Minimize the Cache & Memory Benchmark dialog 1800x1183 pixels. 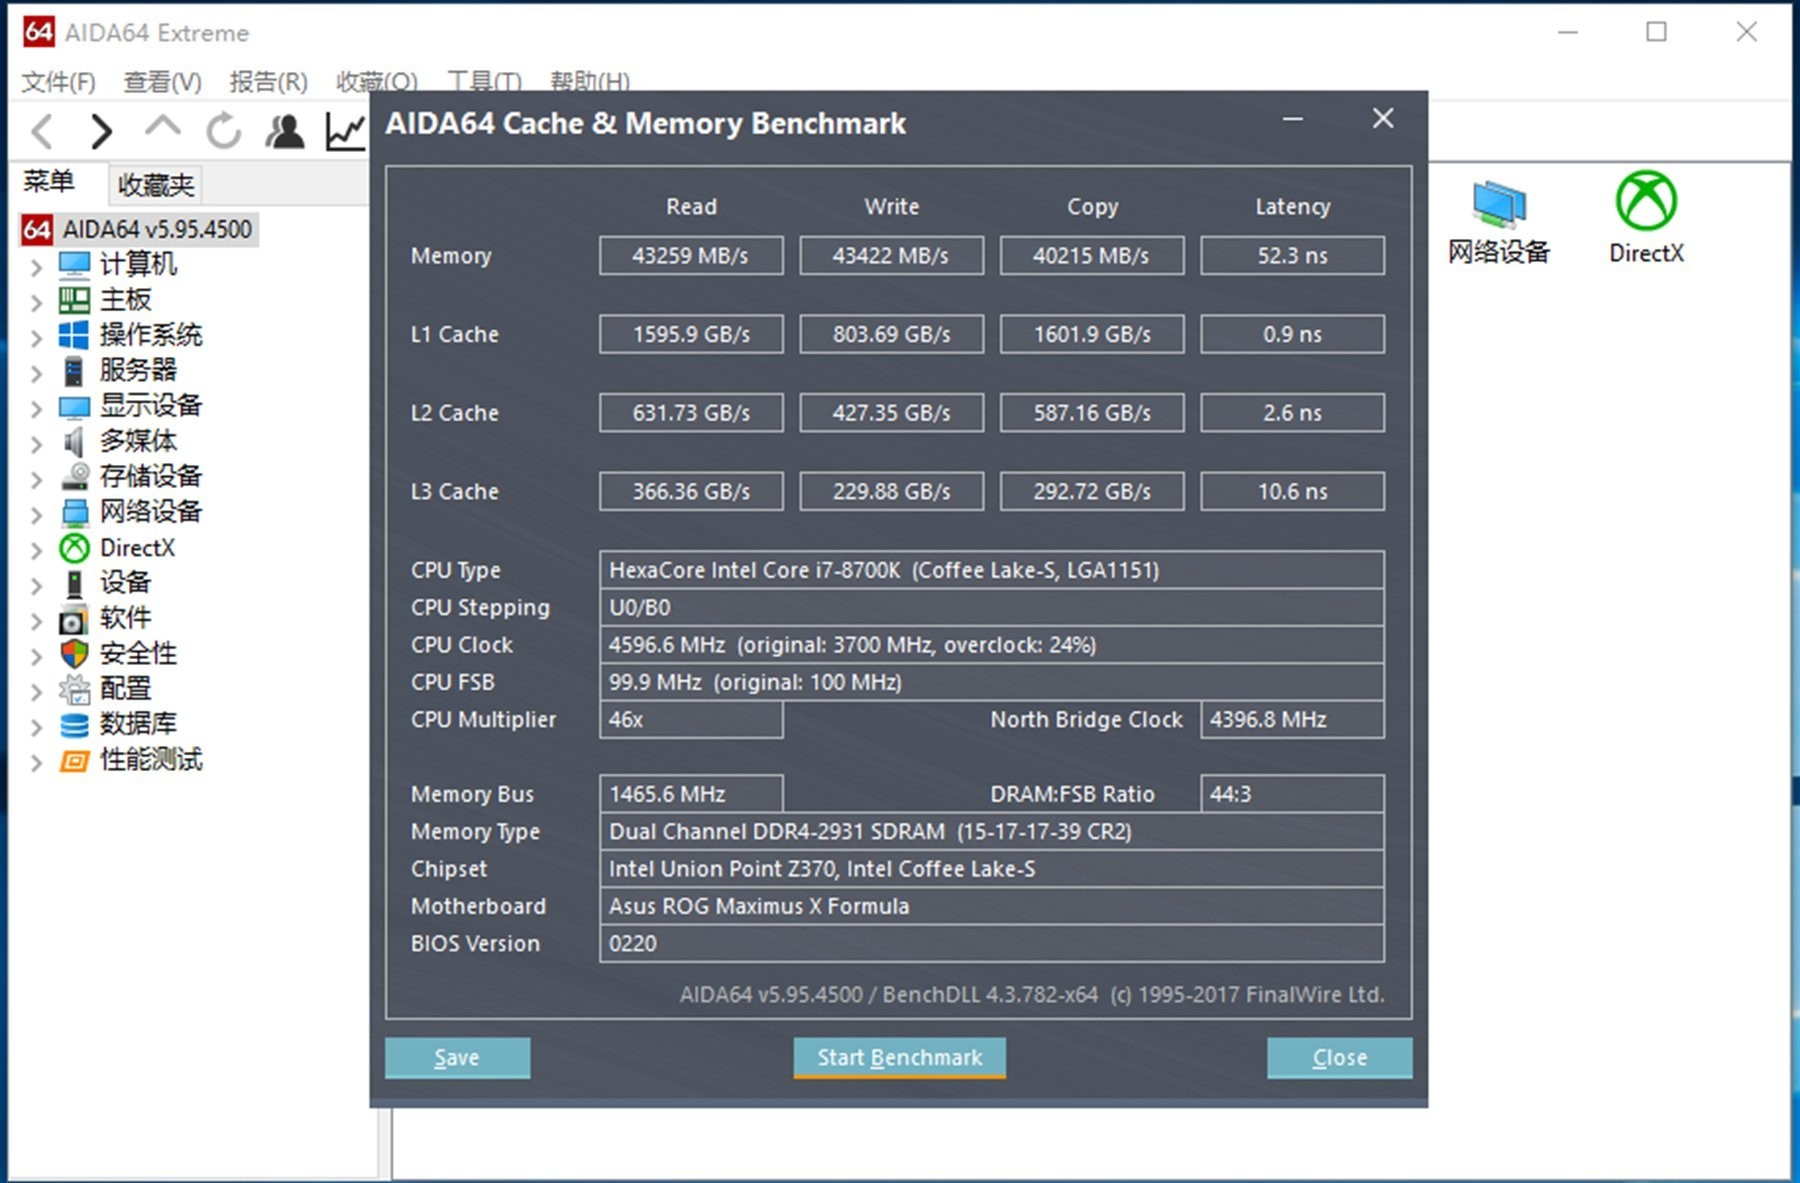point(1293,120)
